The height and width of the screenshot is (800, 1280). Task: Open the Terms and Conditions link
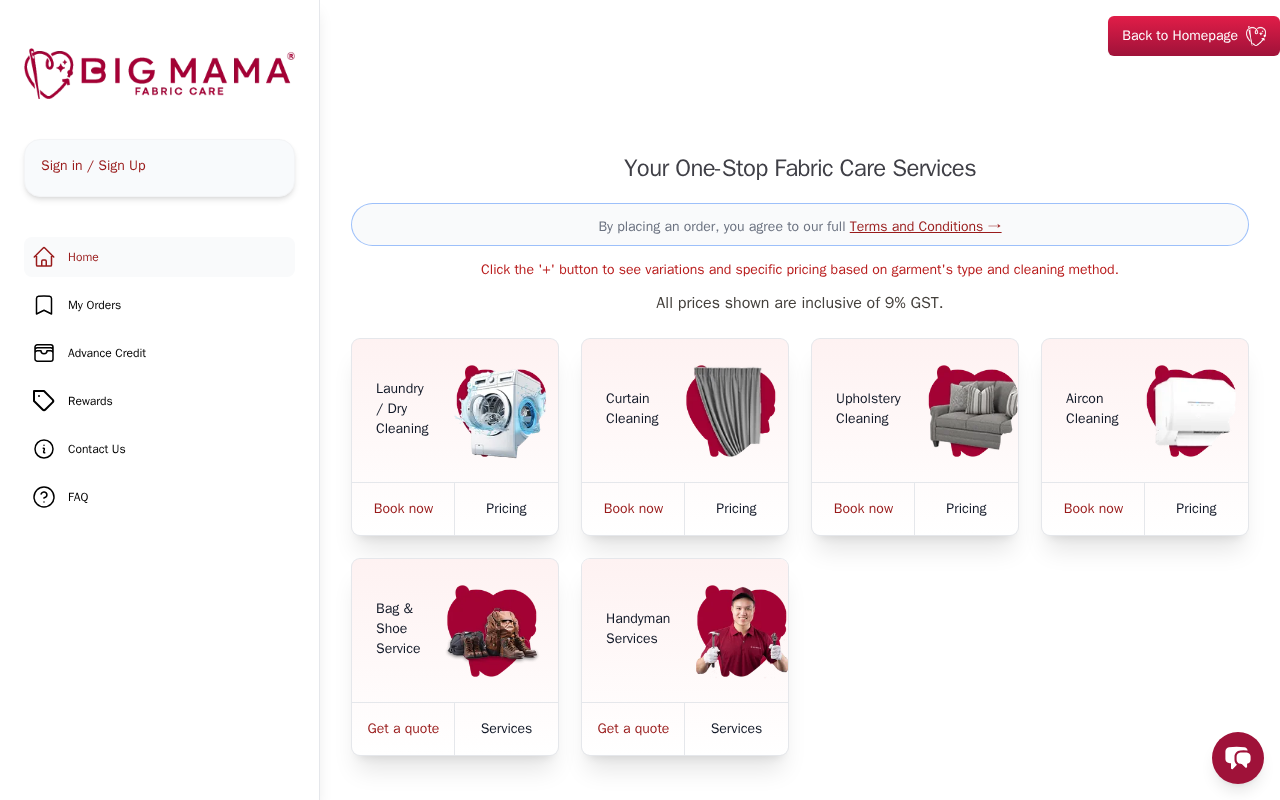pyautogui.click(x=925, y=226)
